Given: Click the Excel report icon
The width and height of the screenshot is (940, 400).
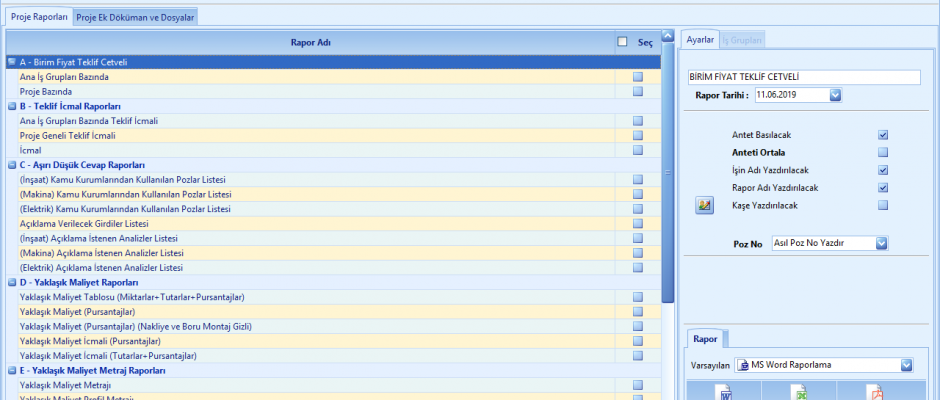Looking at the screenshot, I should [x=802, y=393].
